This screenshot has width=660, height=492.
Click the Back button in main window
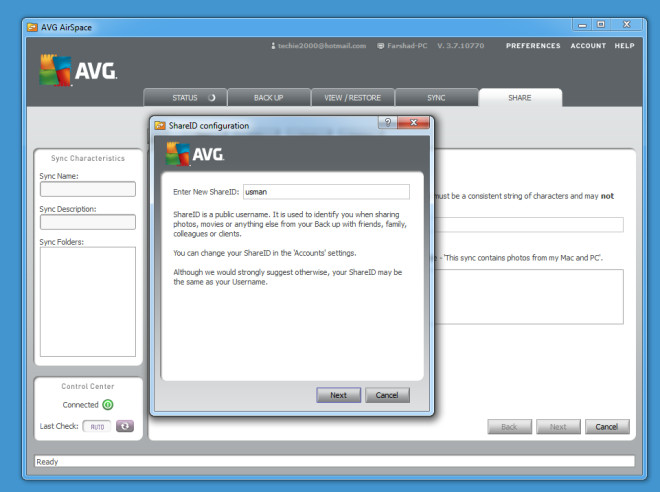[509, 427]
